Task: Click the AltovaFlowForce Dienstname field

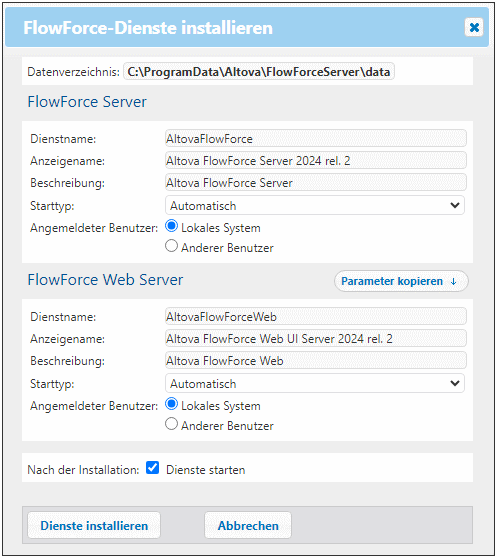Action: point(316,138)
